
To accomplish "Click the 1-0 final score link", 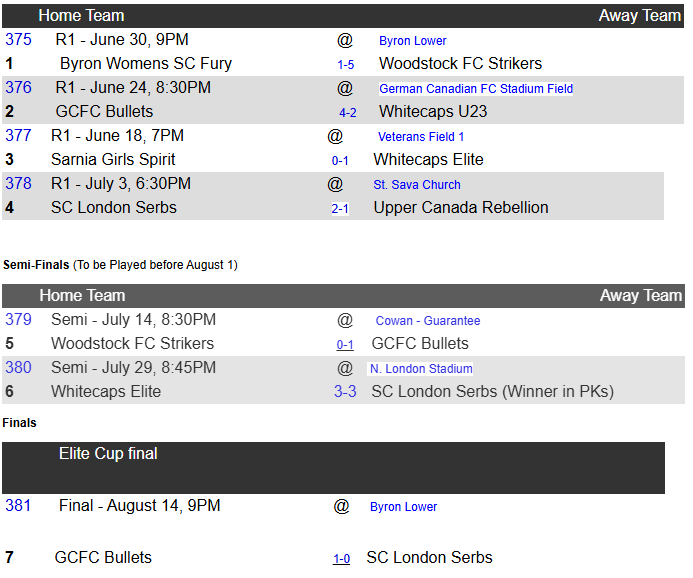I will coord(341,559).
